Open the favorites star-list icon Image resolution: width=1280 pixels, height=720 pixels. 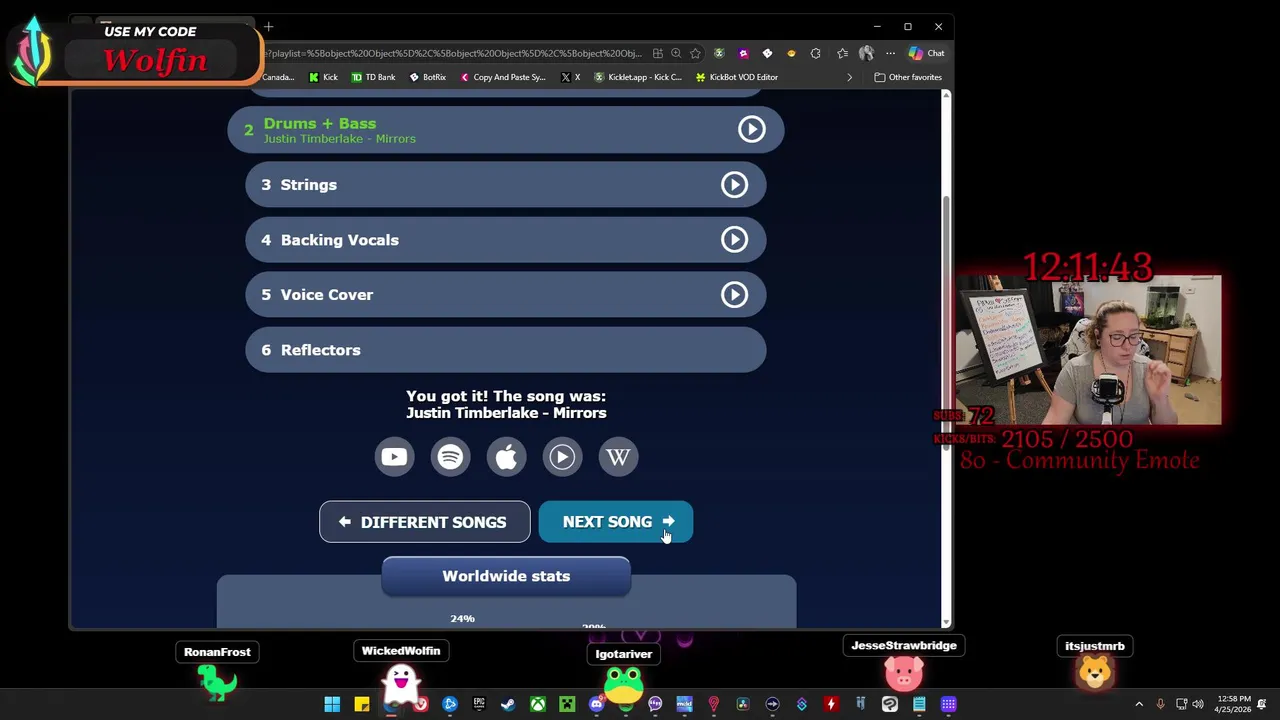842,53
